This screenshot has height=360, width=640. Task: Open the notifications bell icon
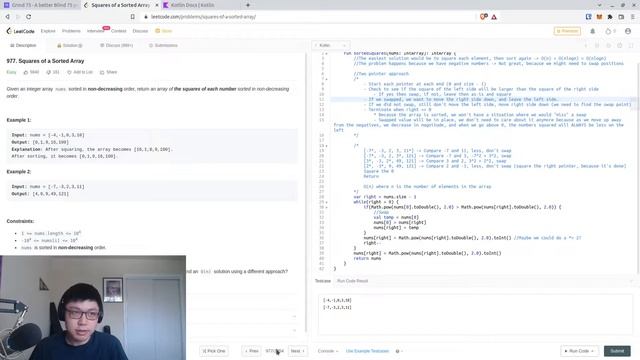(593, 31)
